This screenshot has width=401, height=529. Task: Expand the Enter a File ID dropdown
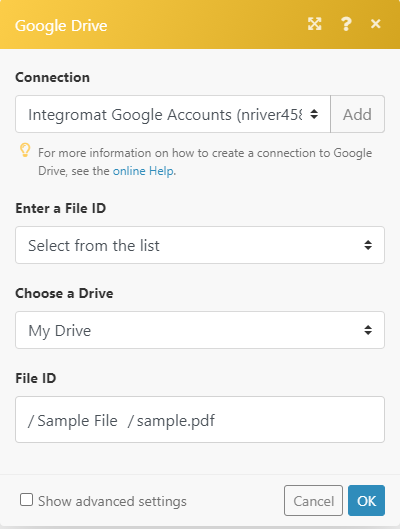pyautogui.click(x=200, y=245)
